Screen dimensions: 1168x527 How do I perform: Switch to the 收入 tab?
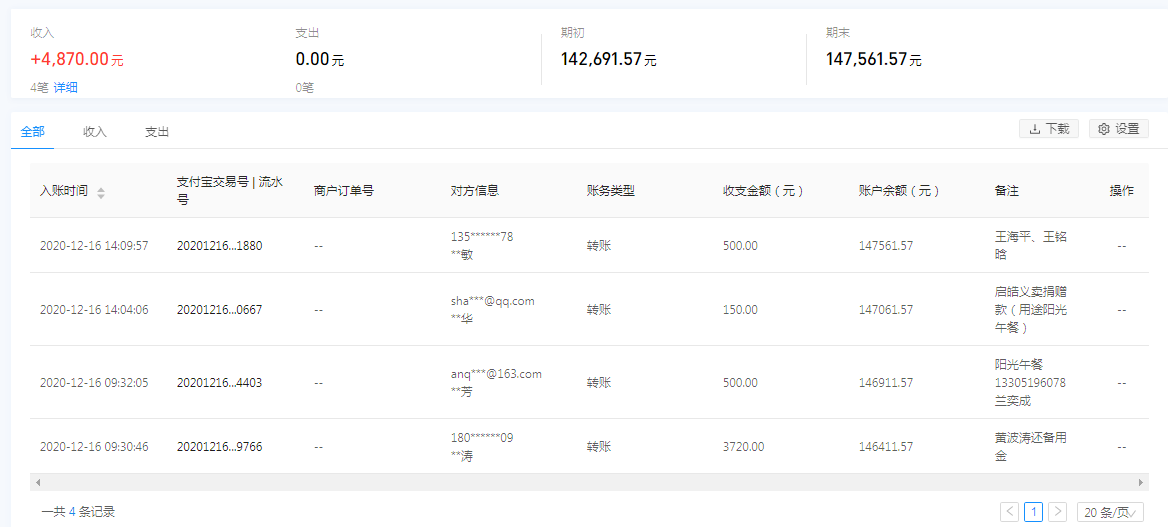coord(95,132)
